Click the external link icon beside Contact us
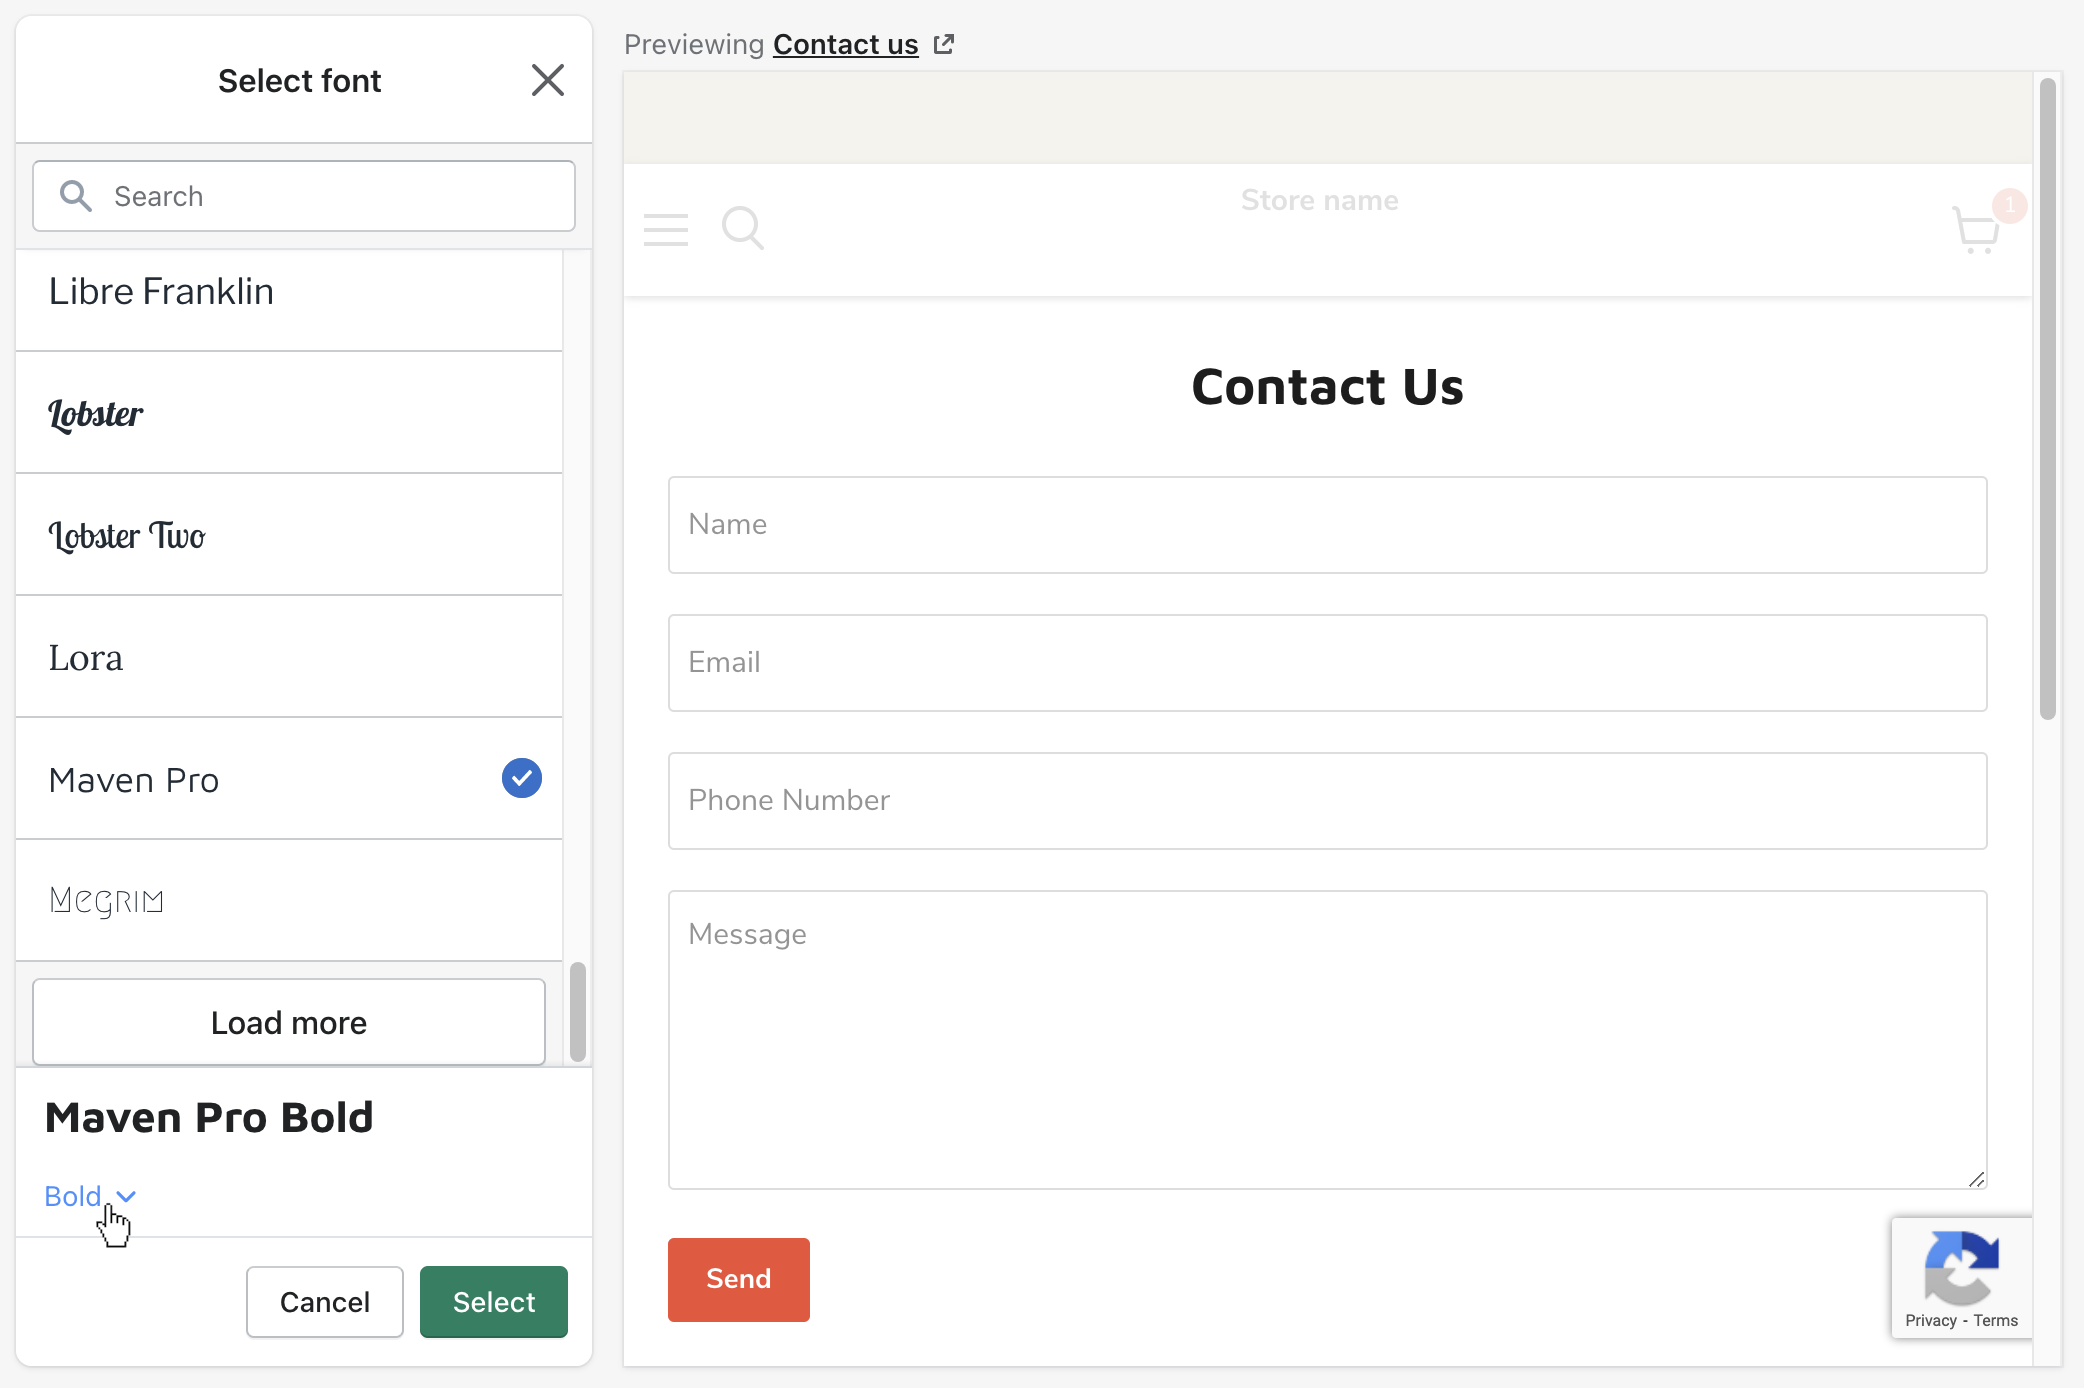This screenshot has height=1388, width=2084. (944, 44)
